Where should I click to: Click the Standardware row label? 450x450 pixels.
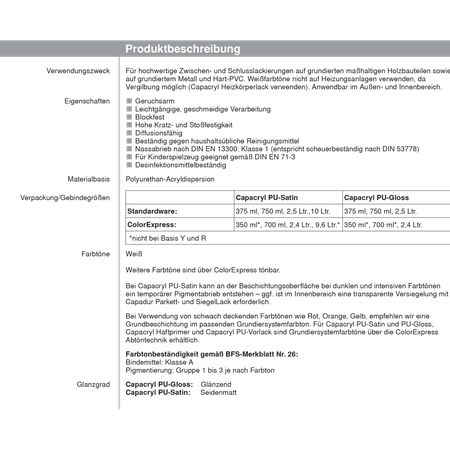tap(152, 211)
